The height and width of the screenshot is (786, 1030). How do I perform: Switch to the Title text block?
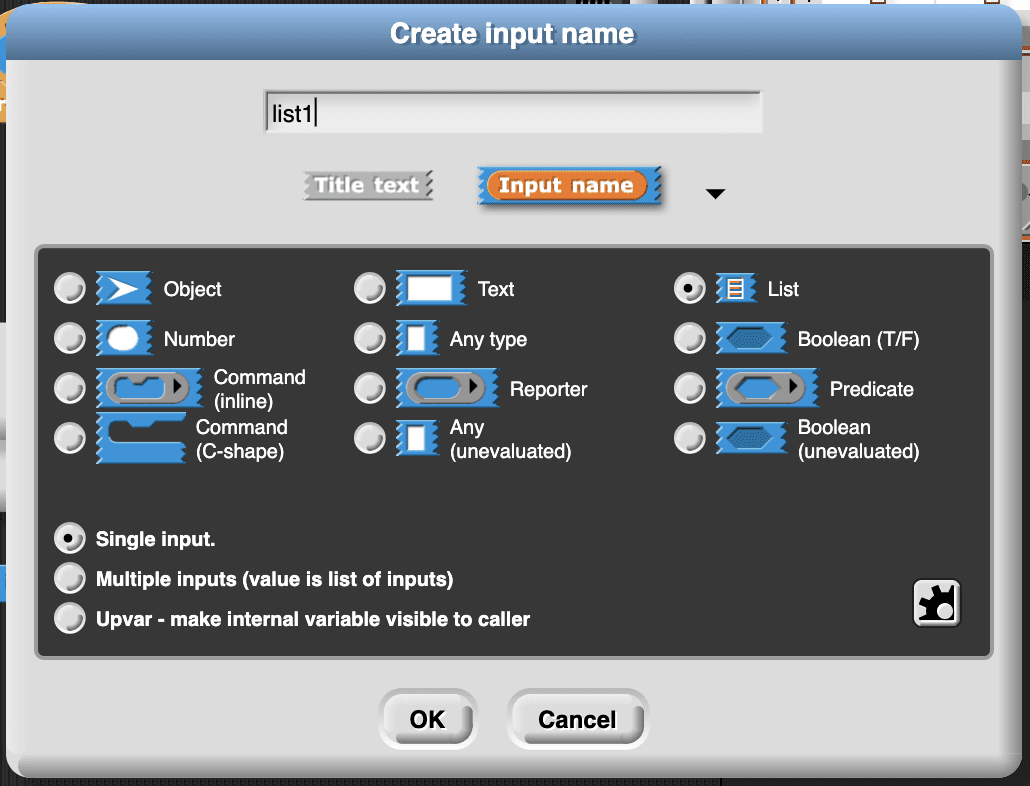pyautogui.click(x=368, y=185)
